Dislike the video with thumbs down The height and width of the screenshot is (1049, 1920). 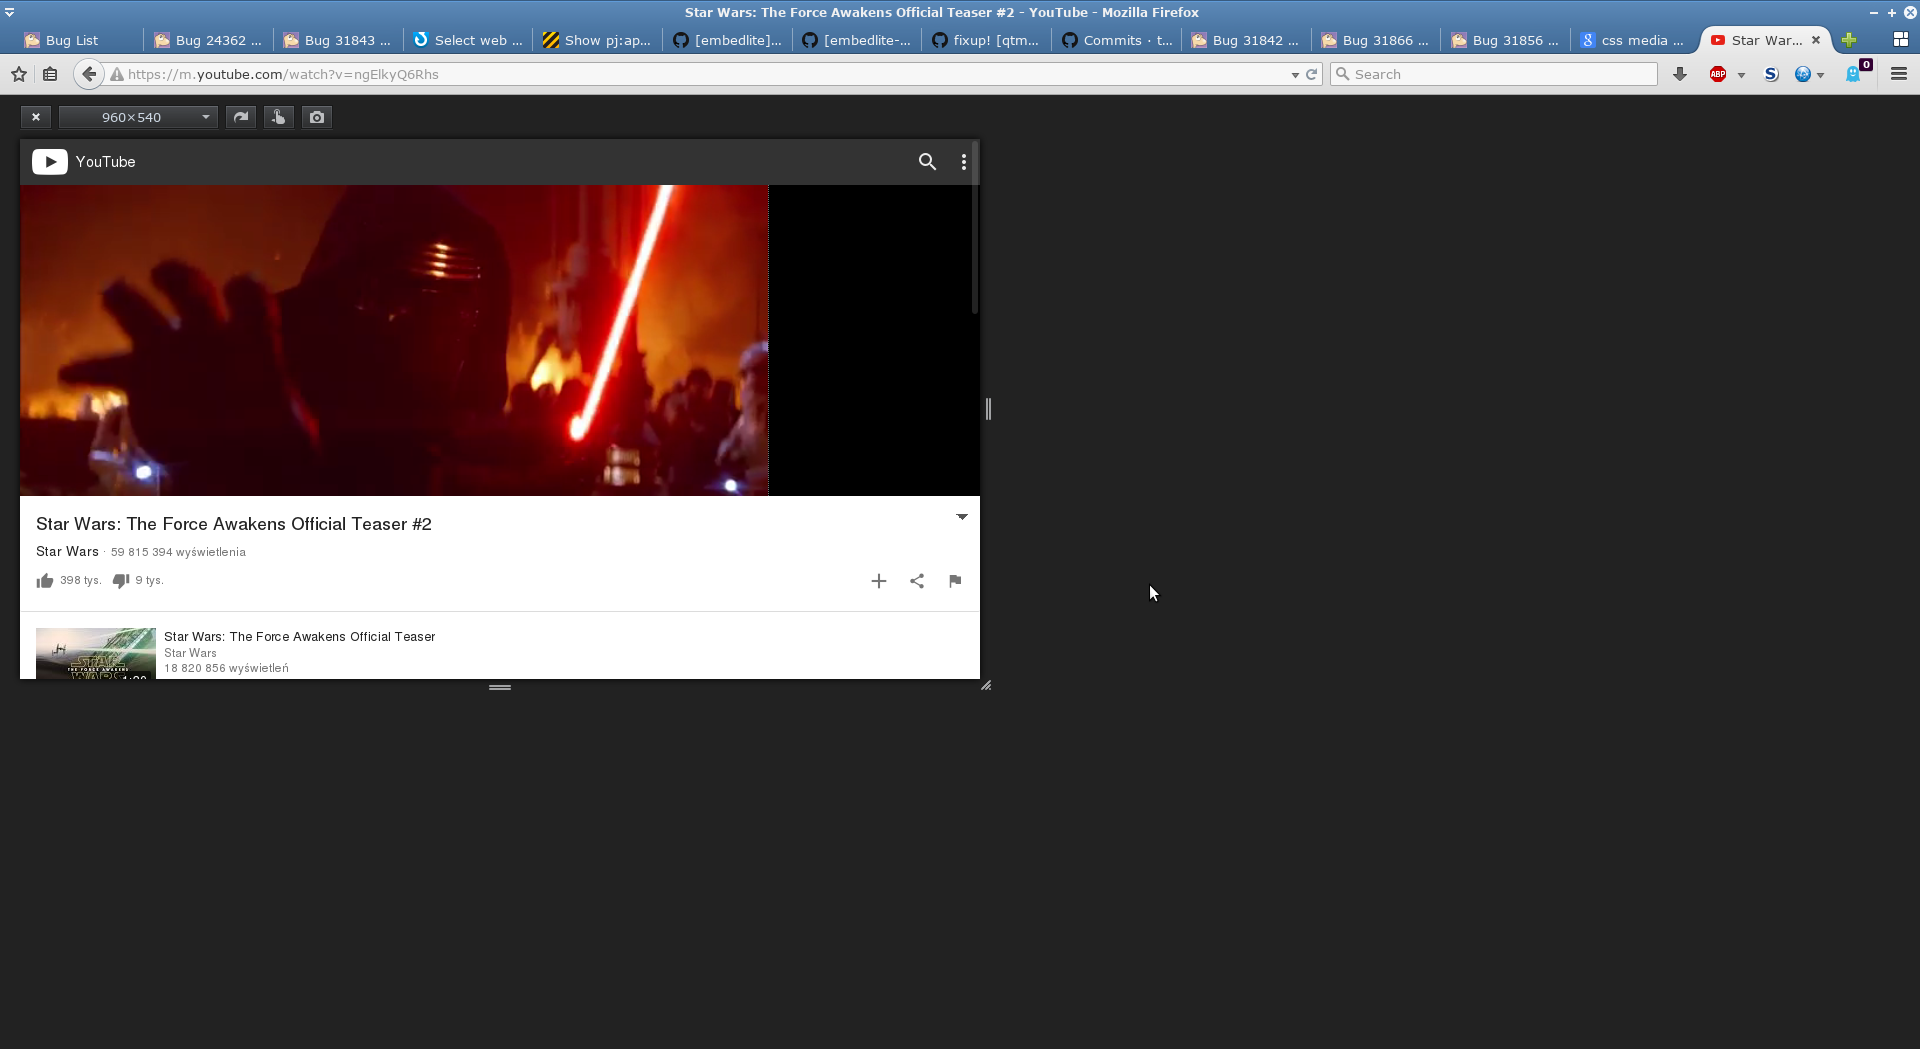tap(121, 581)
